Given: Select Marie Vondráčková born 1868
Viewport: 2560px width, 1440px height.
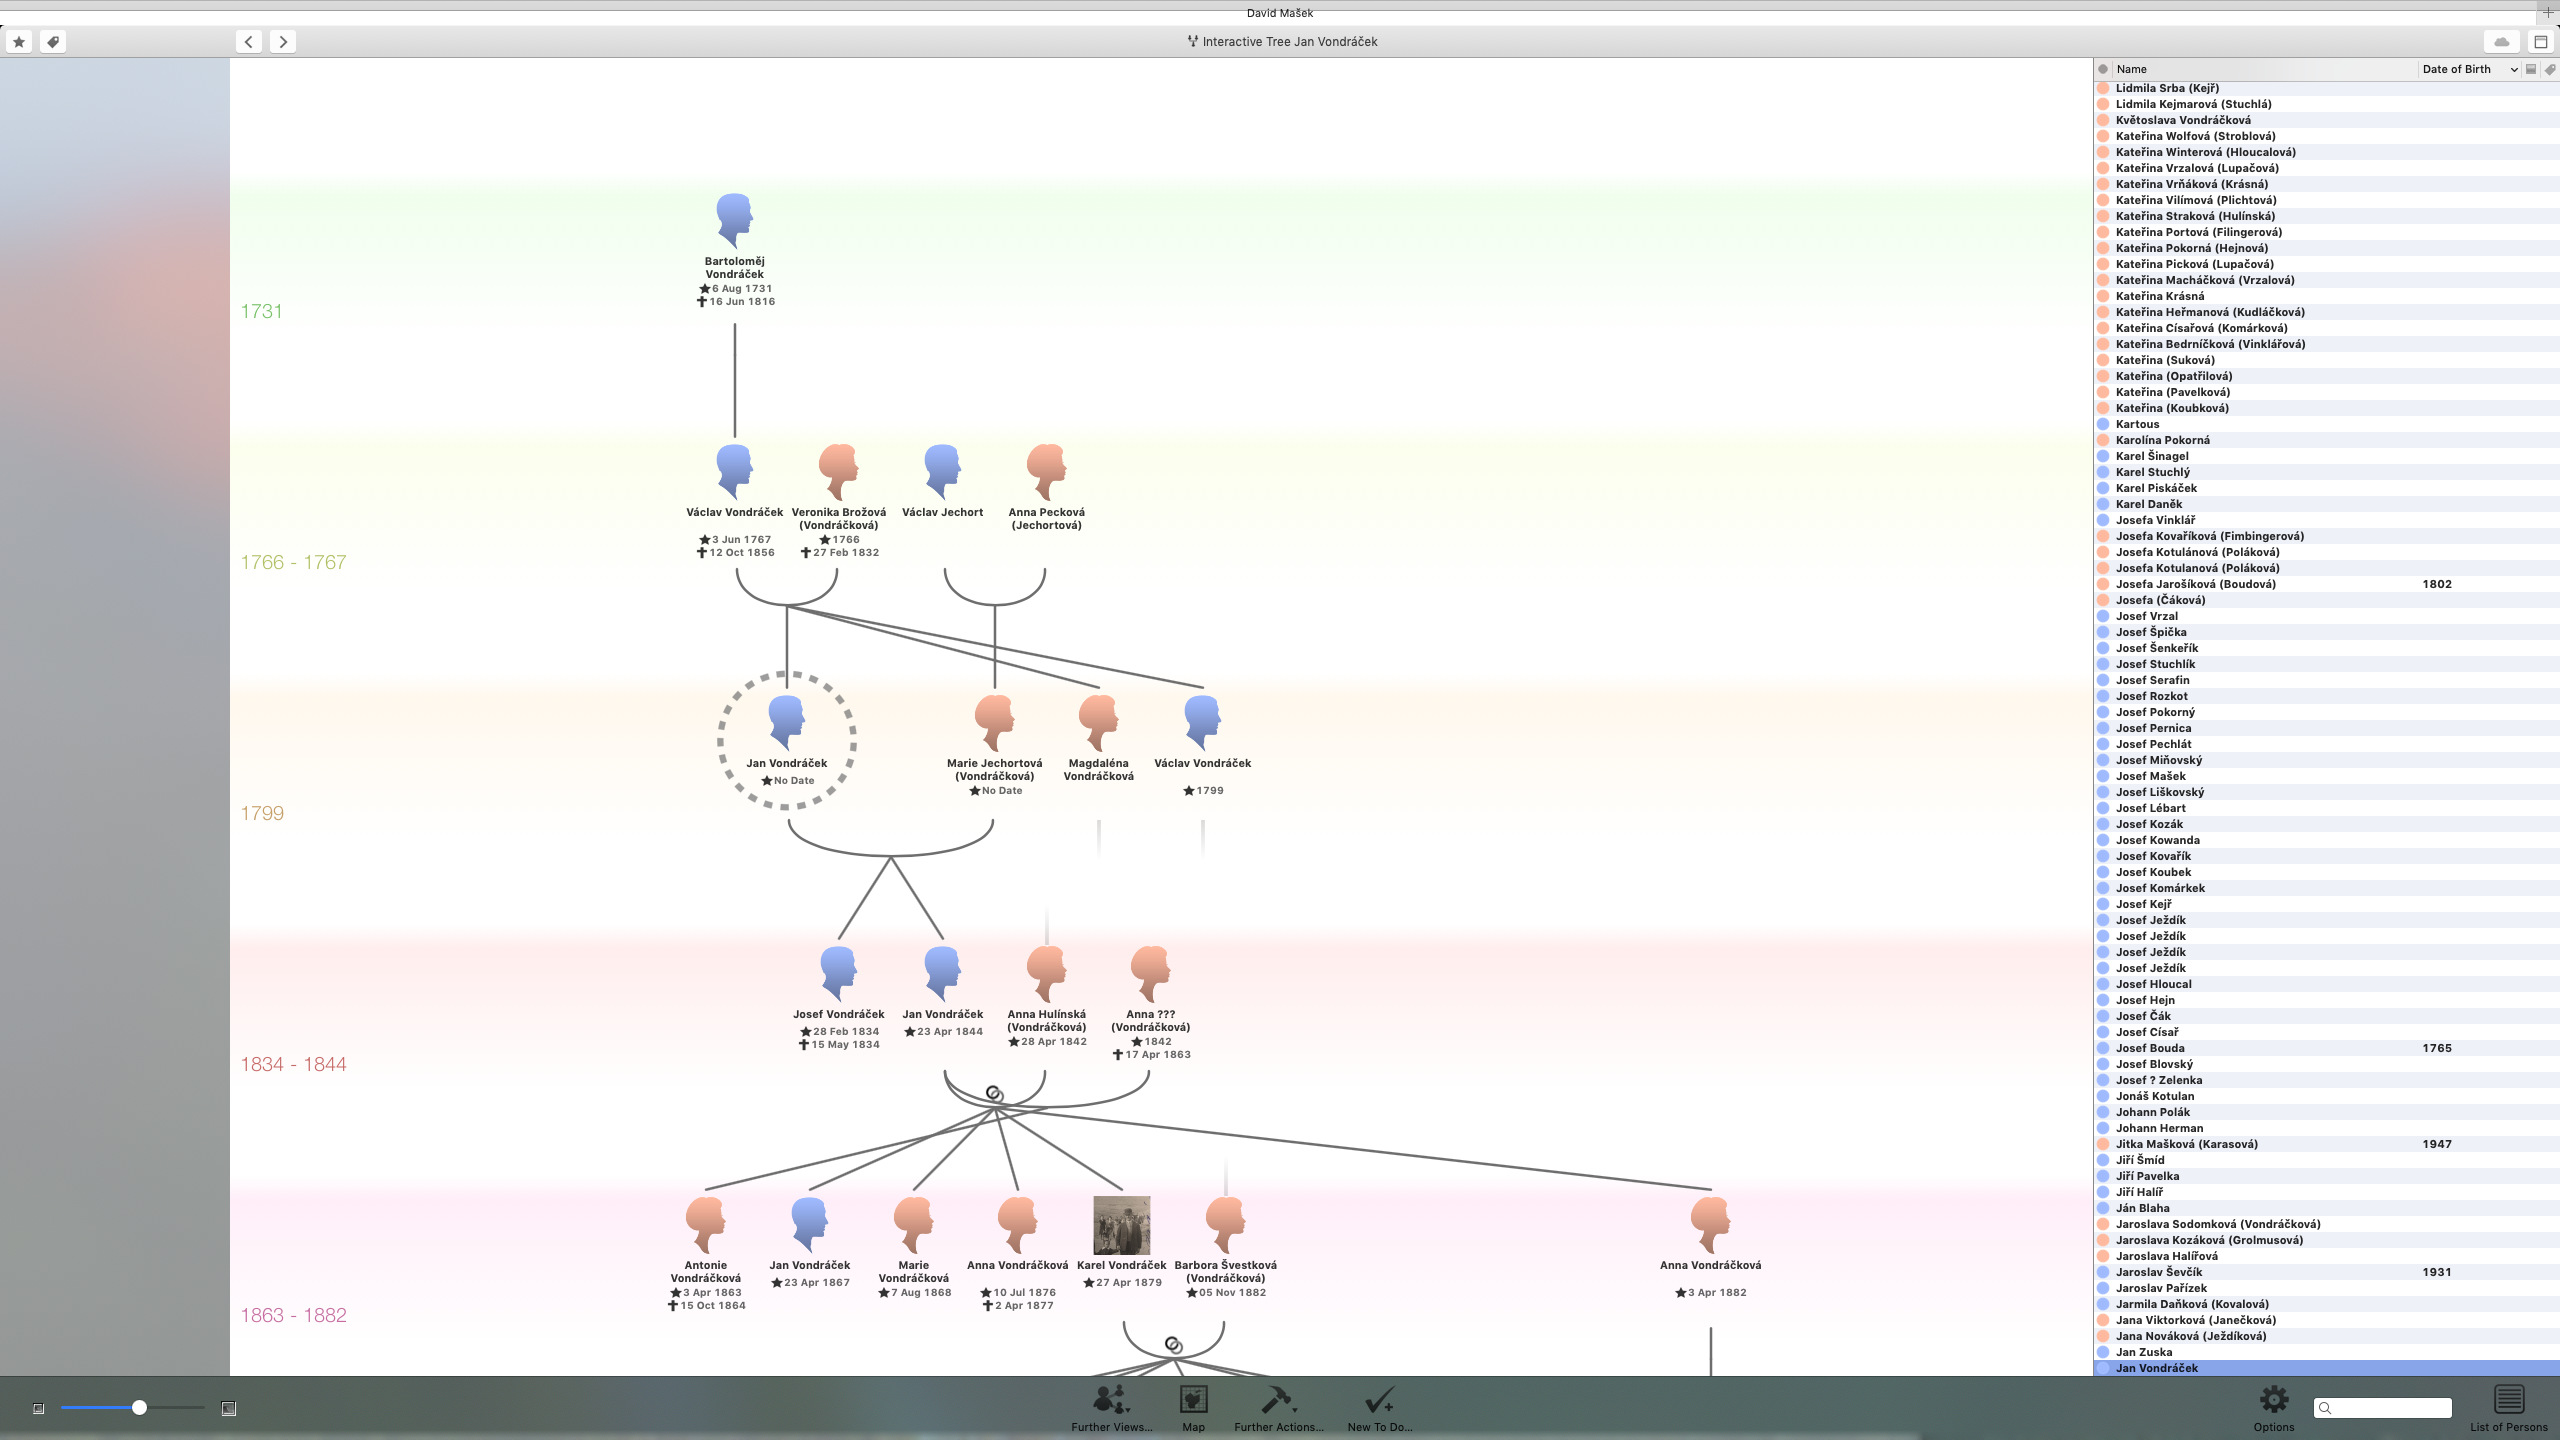Looking at the screenshot, I should 913,1248.
